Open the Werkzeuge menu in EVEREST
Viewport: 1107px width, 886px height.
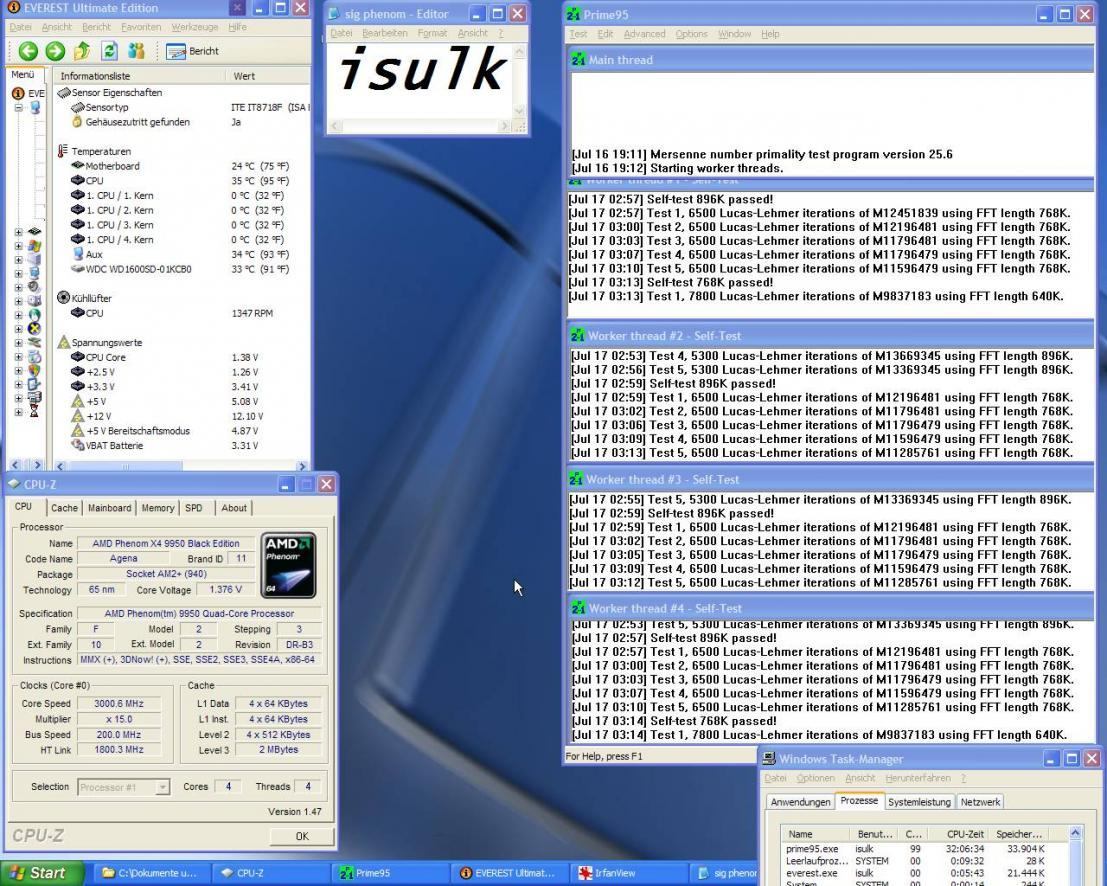194,27
